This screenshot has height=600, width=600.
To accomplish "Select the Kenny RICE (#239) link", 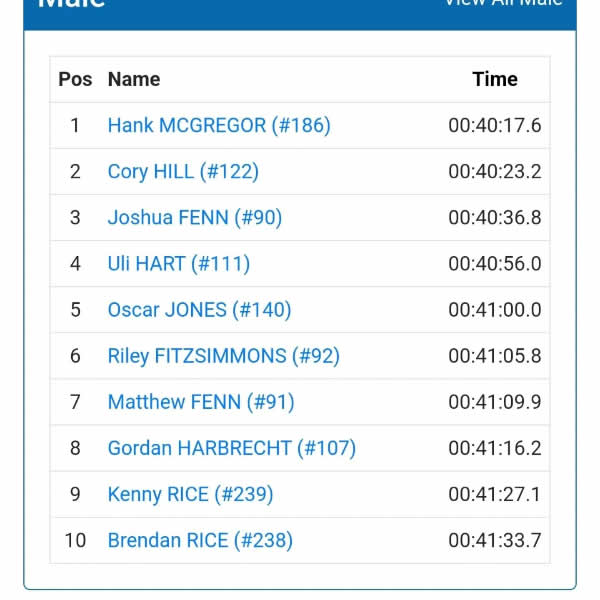I will point(190,494).
